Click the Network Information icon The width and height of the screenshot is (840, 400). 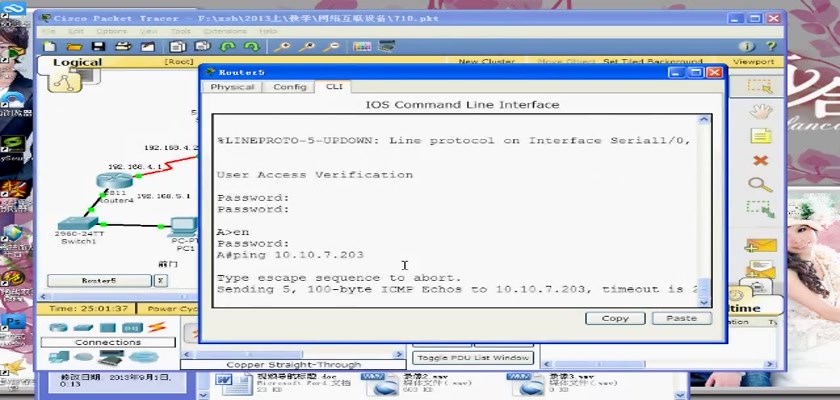tap(747, 47)
